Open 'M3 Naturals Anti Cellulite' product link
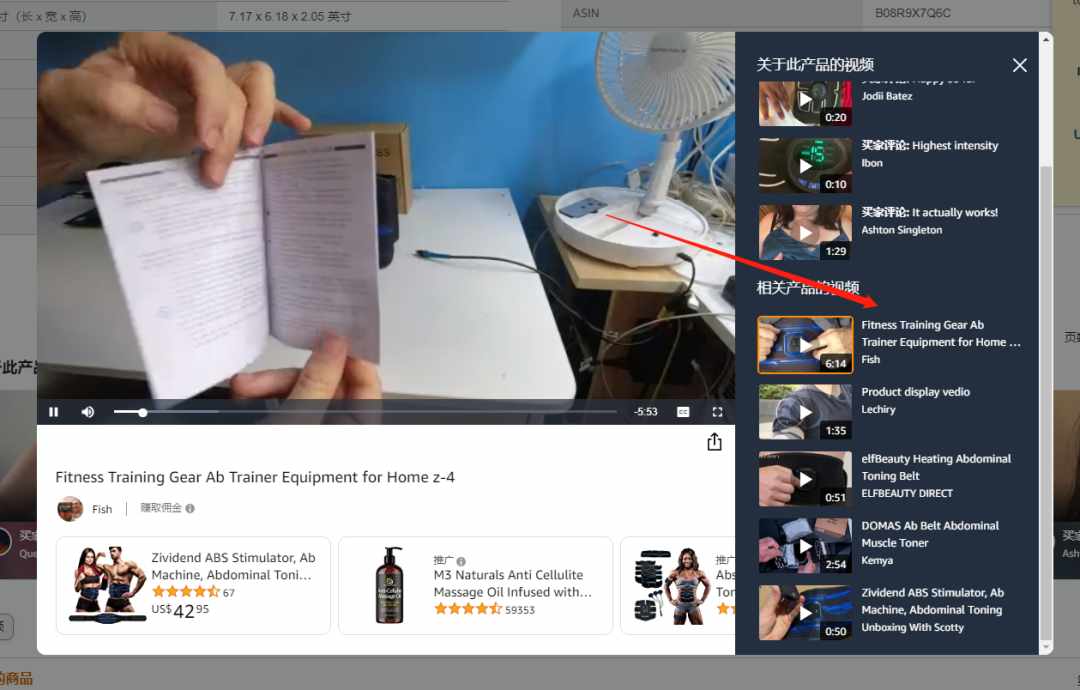This screenshot has width=1080, height=690. [512, 583]
